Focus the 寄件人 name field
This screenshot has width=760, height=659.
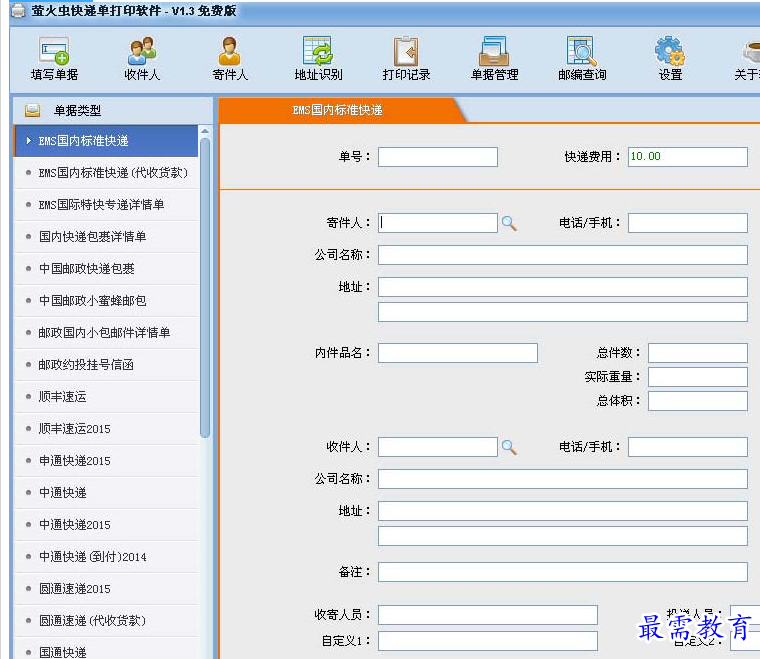438,223
